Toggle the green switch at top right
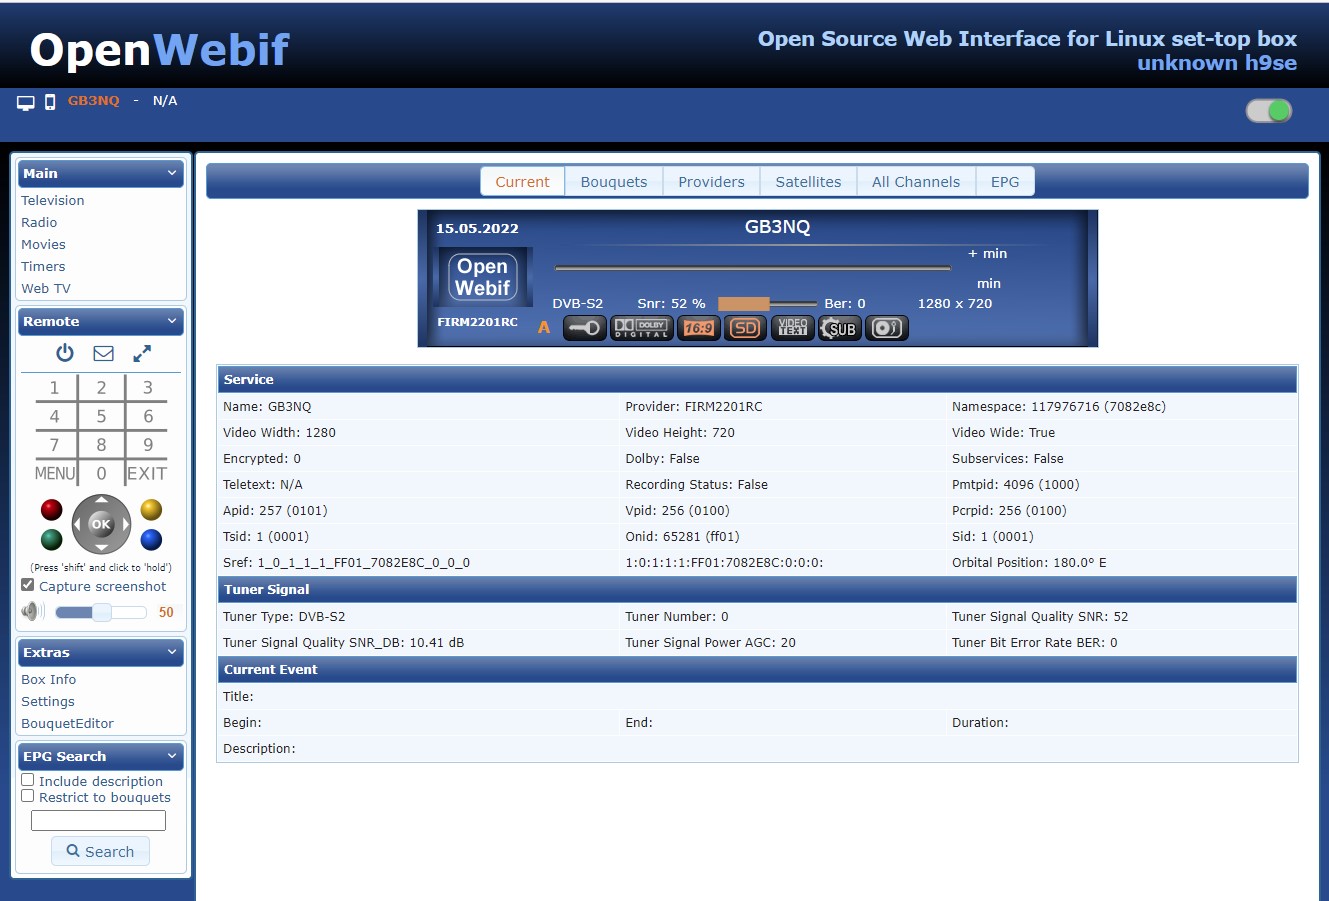Screen dimensions: 1329x901 click(1269, 111)
